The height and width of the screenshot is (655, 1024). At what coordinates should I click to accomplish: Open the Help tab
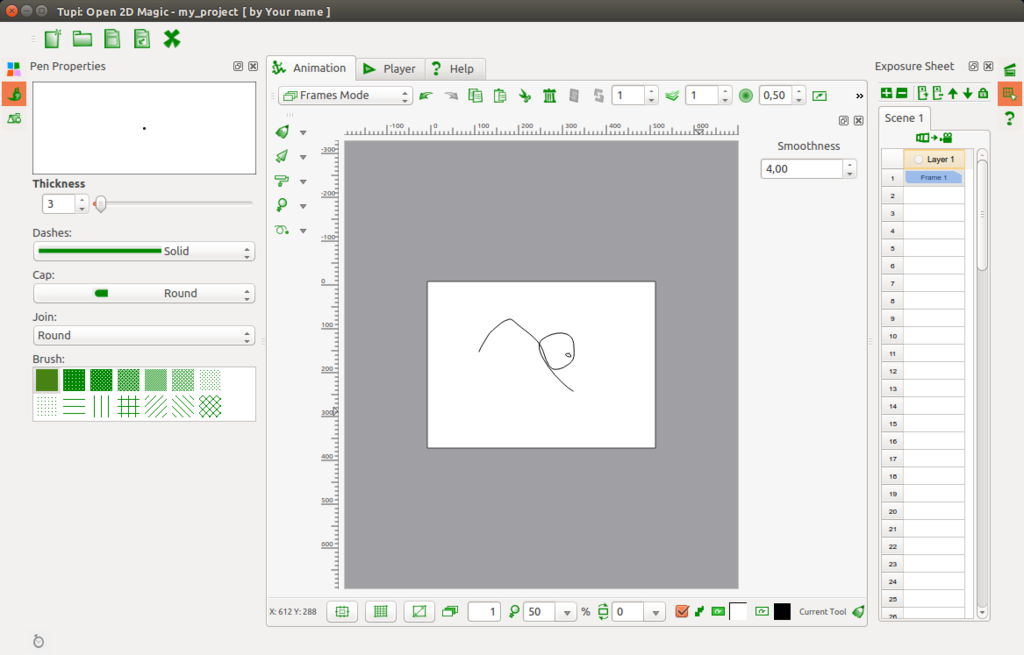tap(452, 69)
